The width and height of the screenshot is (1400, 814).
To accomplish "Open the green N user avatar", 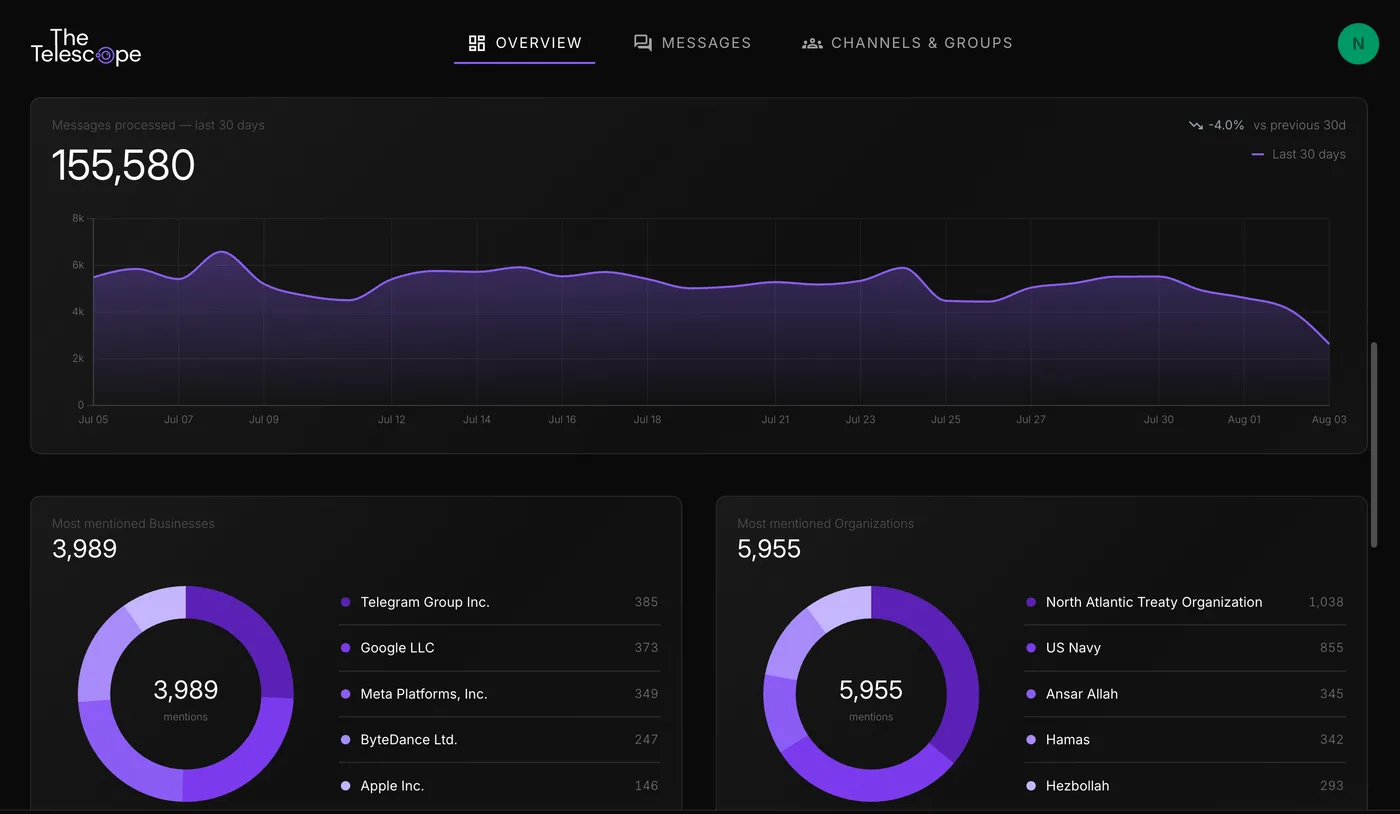I will [x=1358, y=44].
